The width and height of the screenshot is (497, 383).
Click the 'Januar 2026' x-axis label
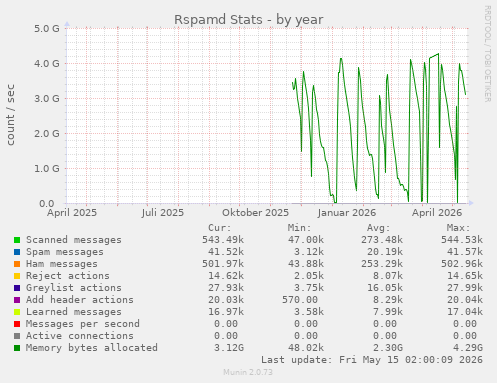point(347,213)
